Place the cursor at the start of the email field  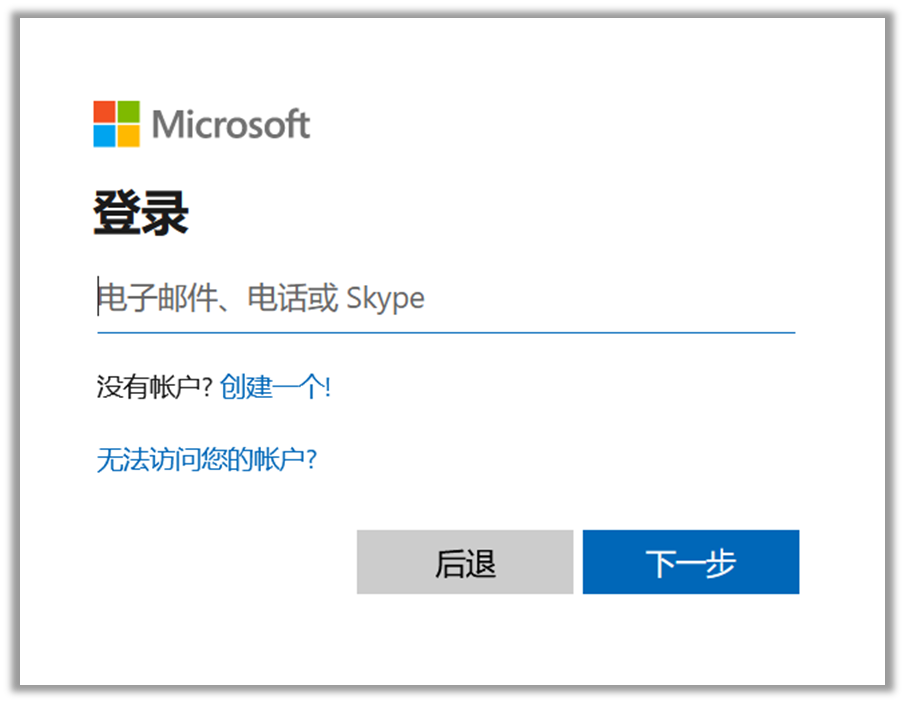pos(99,298)
